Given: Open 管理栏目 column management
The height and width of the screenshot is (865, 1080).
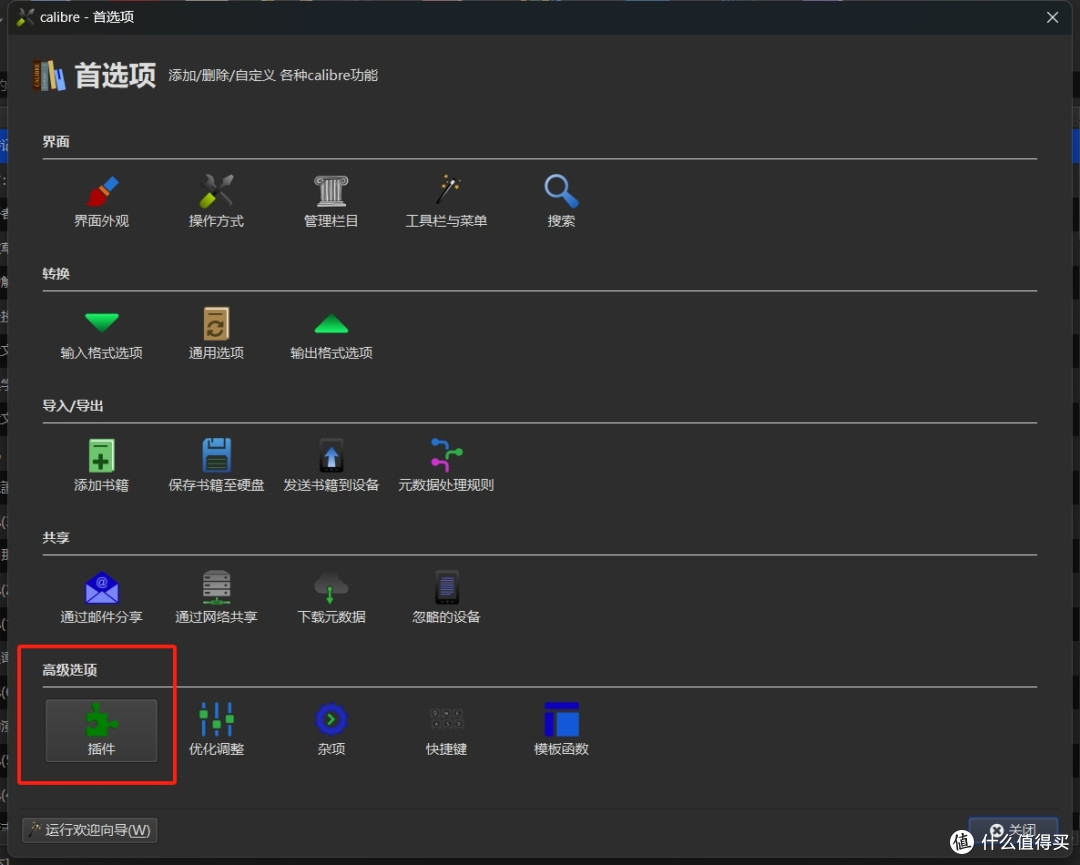Looking at the screenshot, I should [x=331, y=201].
